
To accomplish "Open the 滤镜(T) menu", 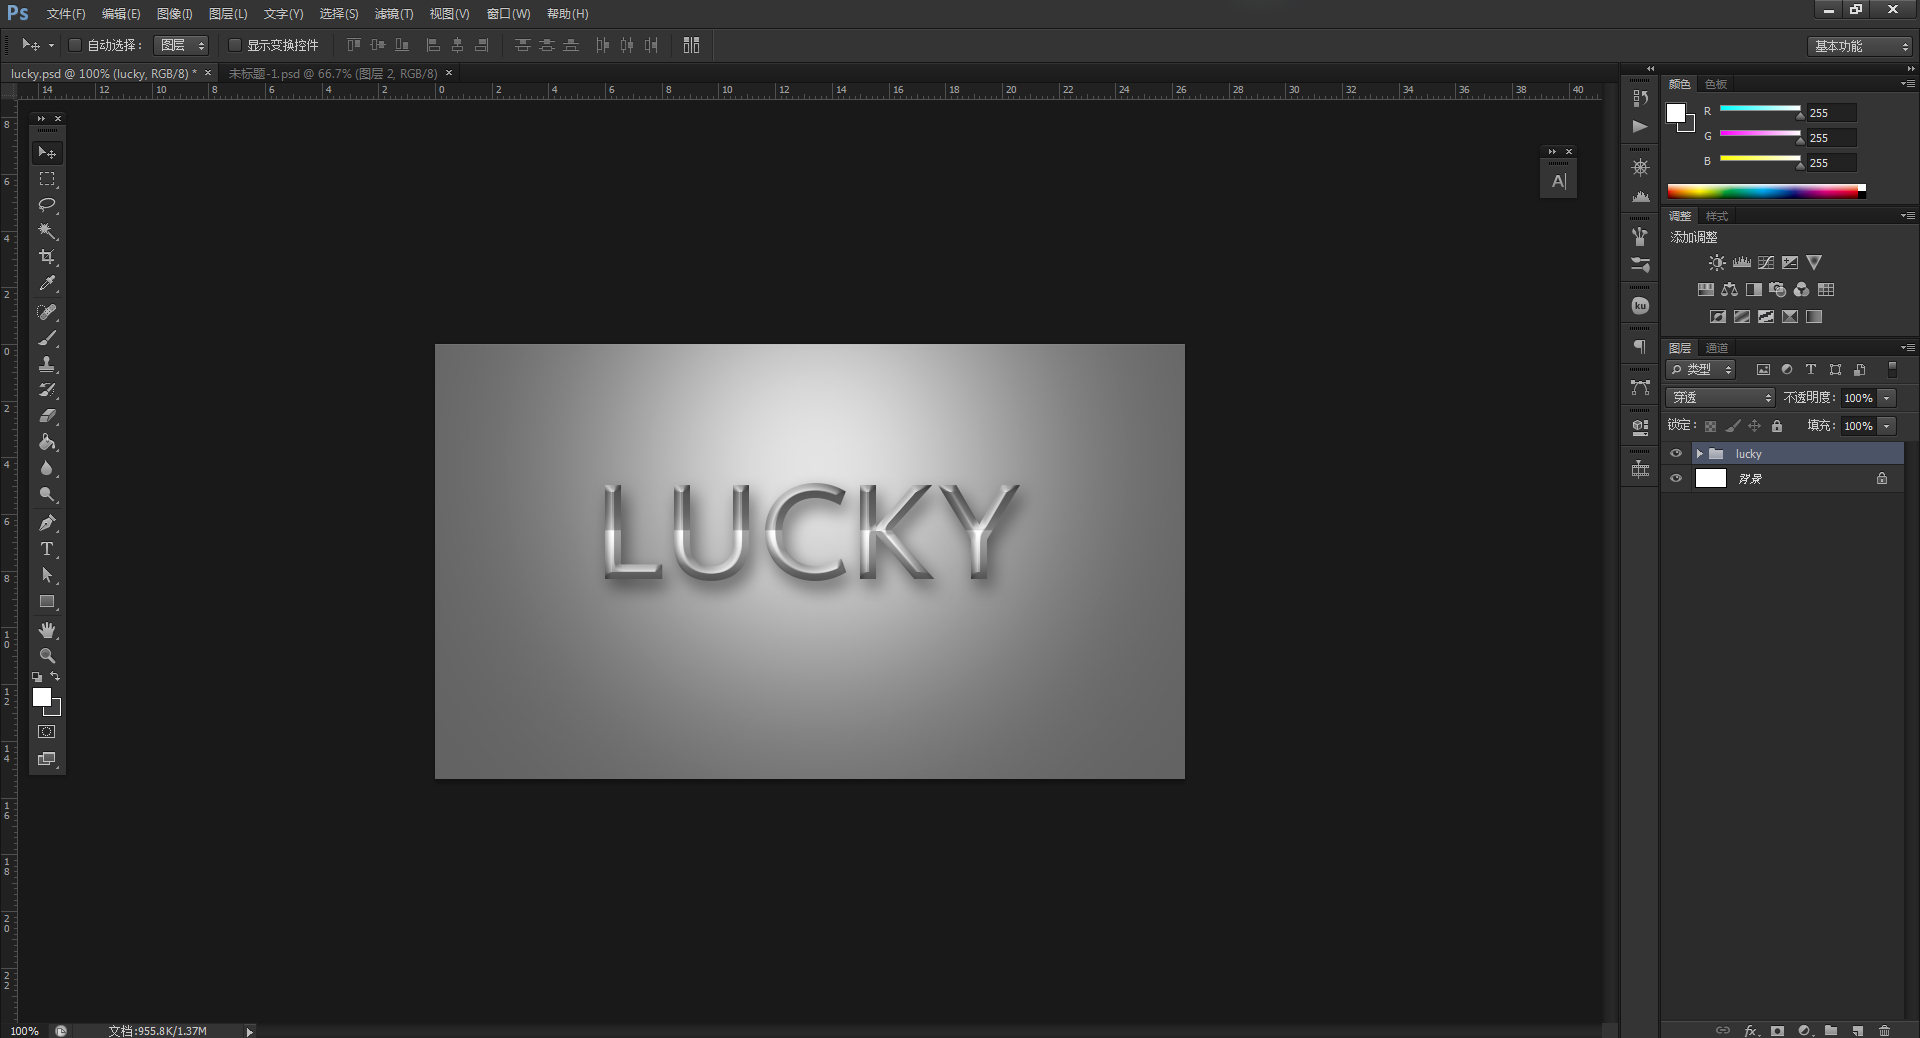I will [394, 14].
